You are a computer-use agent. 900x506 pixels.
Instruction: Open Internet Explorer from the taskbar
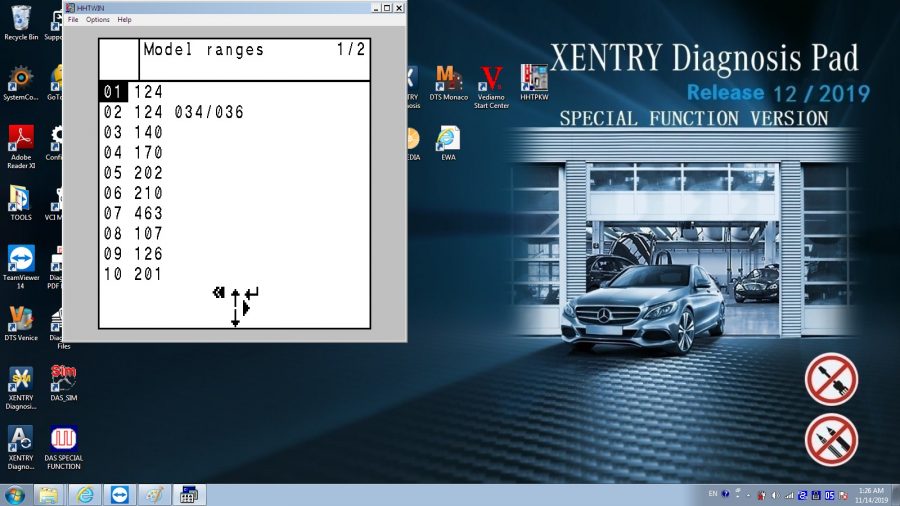point(85,495)
